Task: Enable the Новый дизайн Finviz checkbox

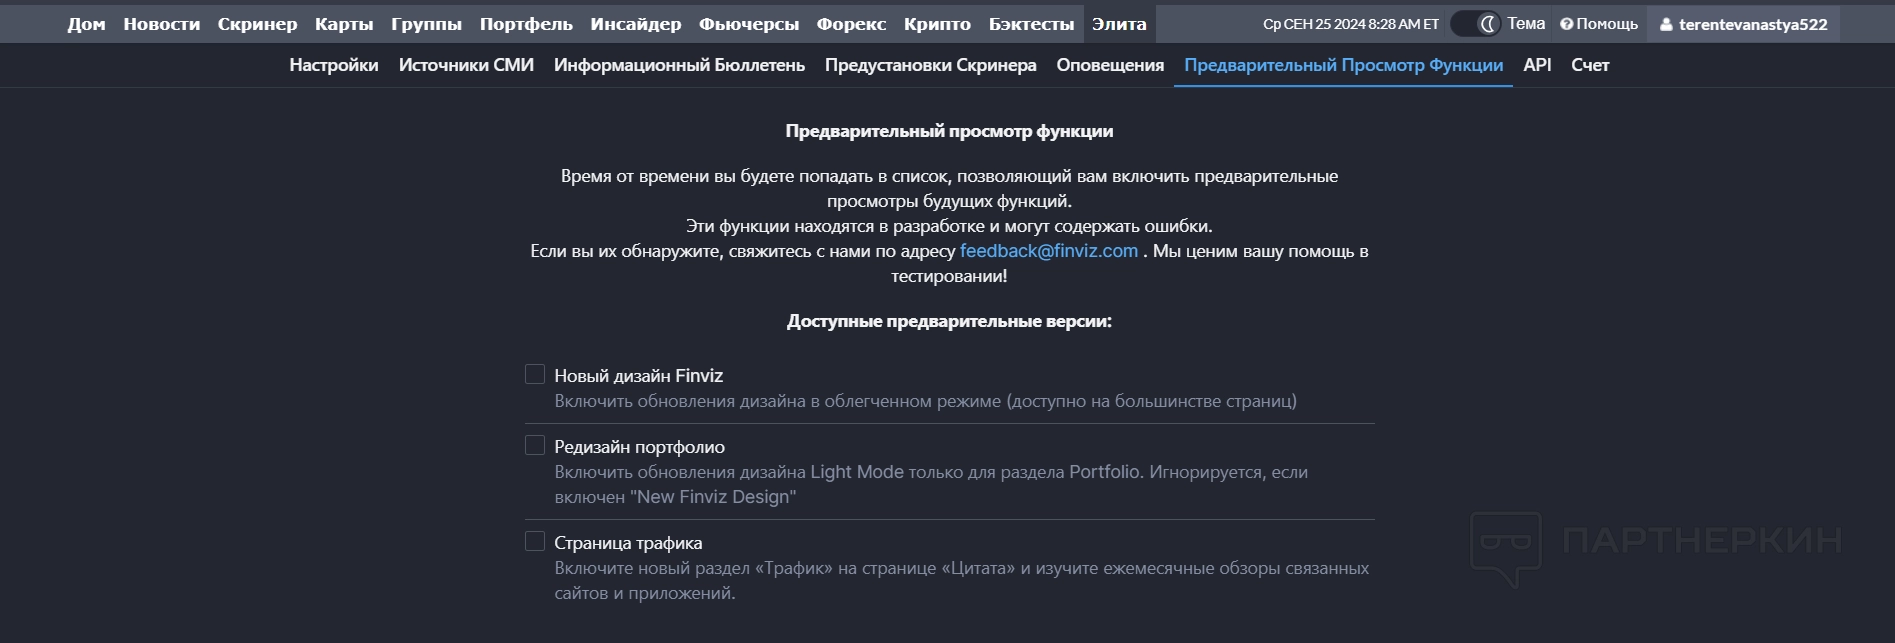Action: (535, 375)
